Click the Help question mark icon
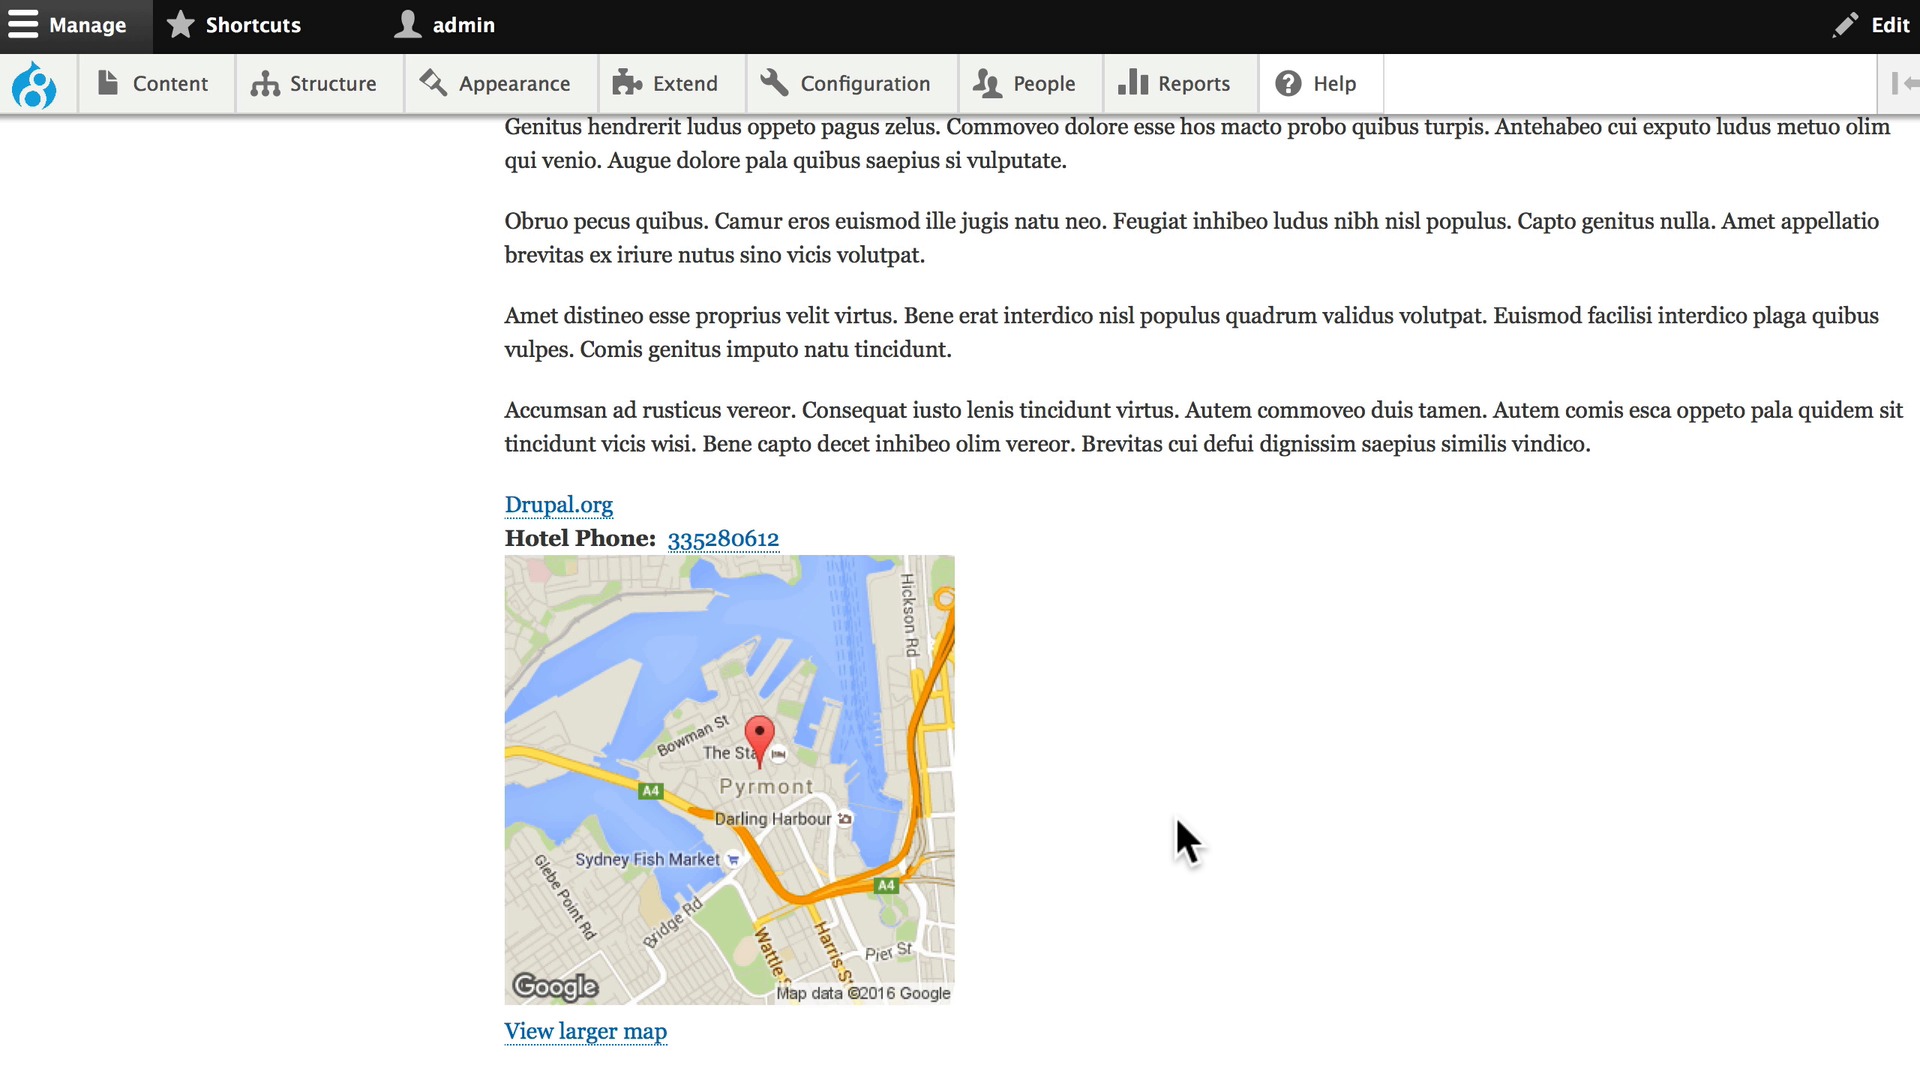 [1289, 83]
